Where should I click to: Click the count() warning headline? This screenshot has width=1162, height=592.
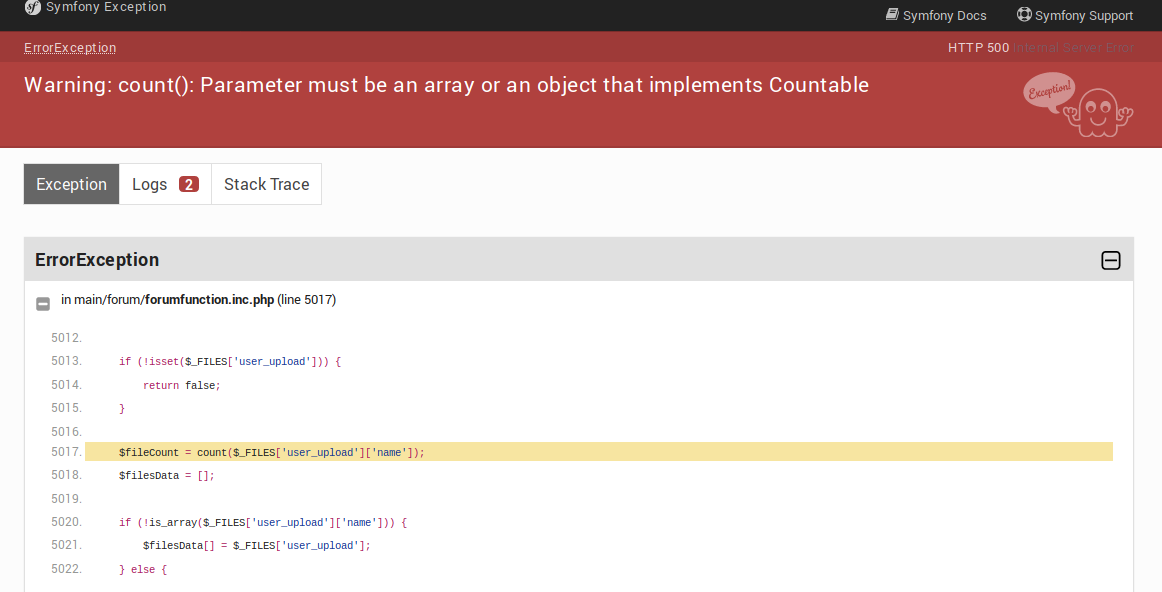click(x=446, y=85)
